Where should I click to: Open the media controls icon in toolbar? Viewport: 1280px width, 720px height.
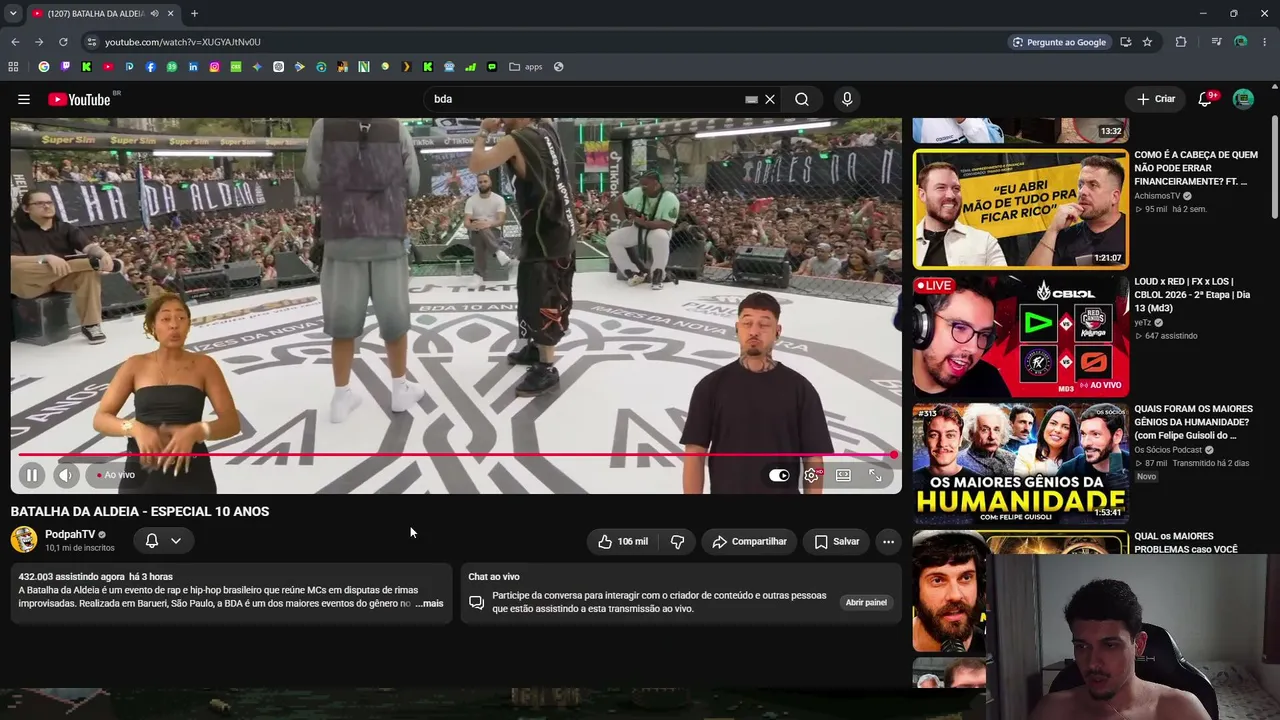pos(1216,42)
